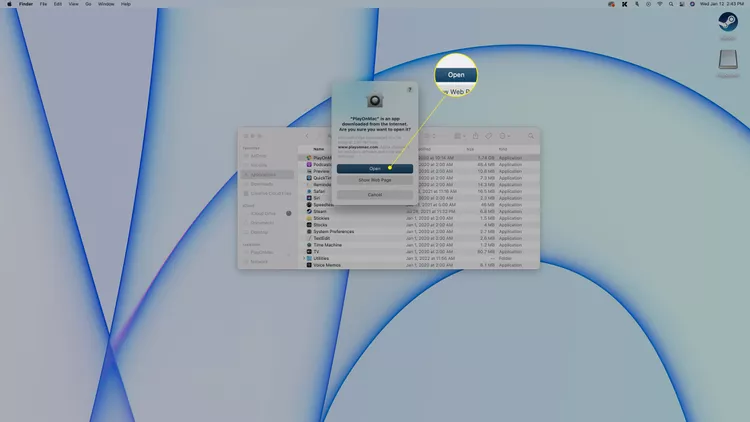Open the Finder group-by dropdown
The width and height of the screenshot is (750, 422).
(x=460, y=136)
